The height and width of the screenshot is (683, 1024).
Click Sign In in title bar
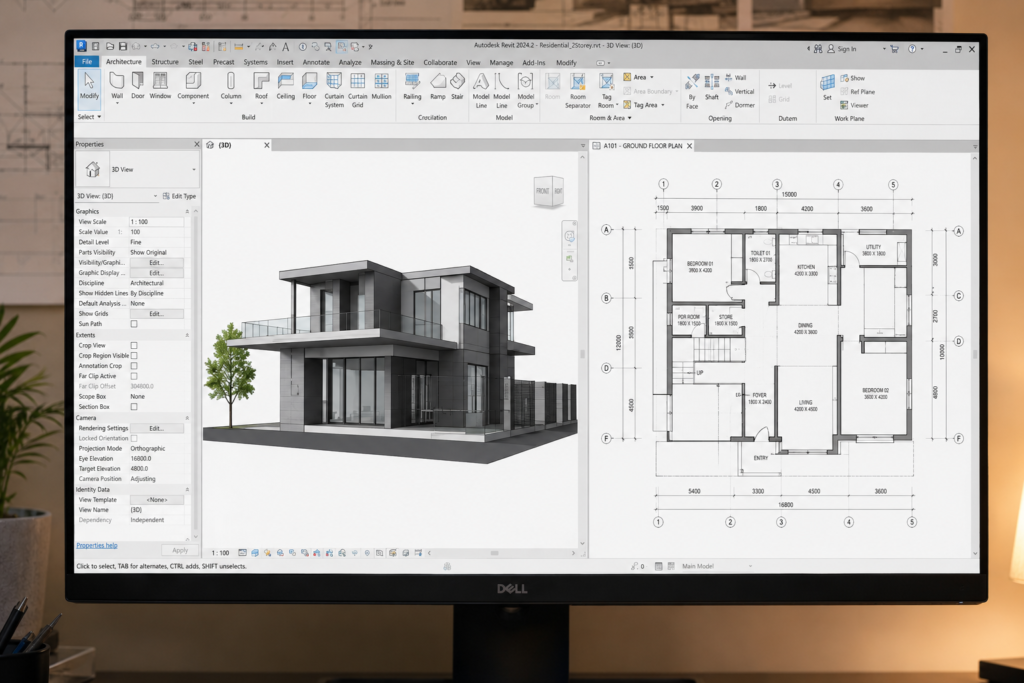tap(842, 49)
